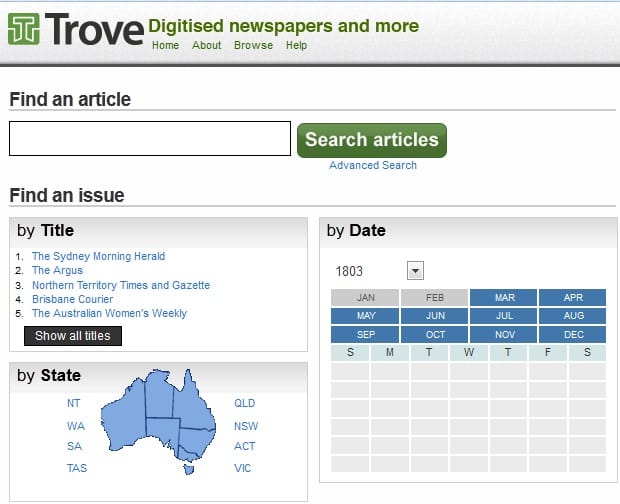Open Brisbane Courier title link
The height and width of the screenshot is (504, 620).
pyautogui.click(x=72, y=299)
